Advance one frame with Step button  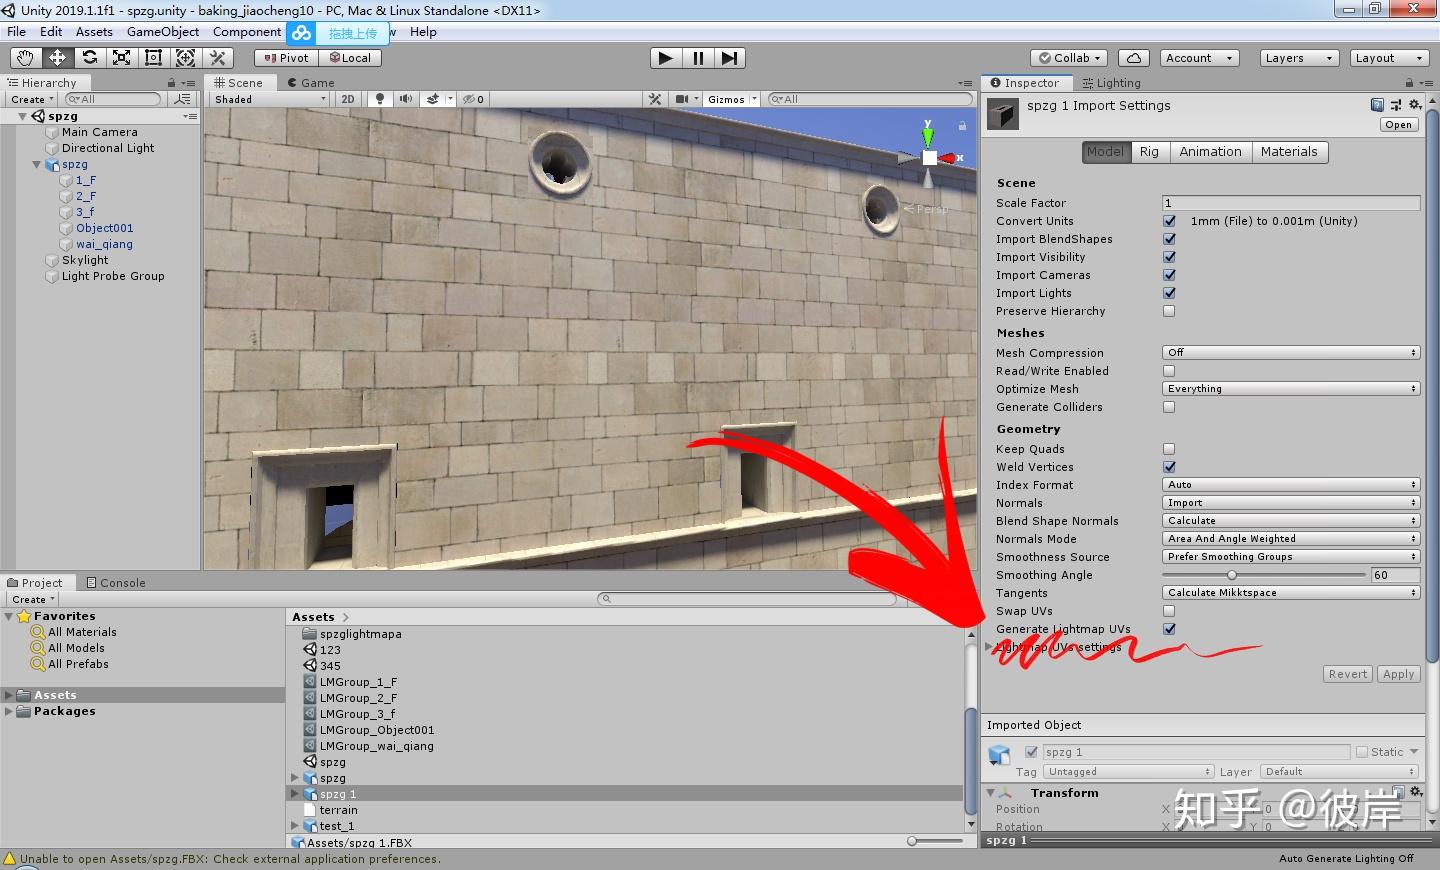(x=730, y=58)
